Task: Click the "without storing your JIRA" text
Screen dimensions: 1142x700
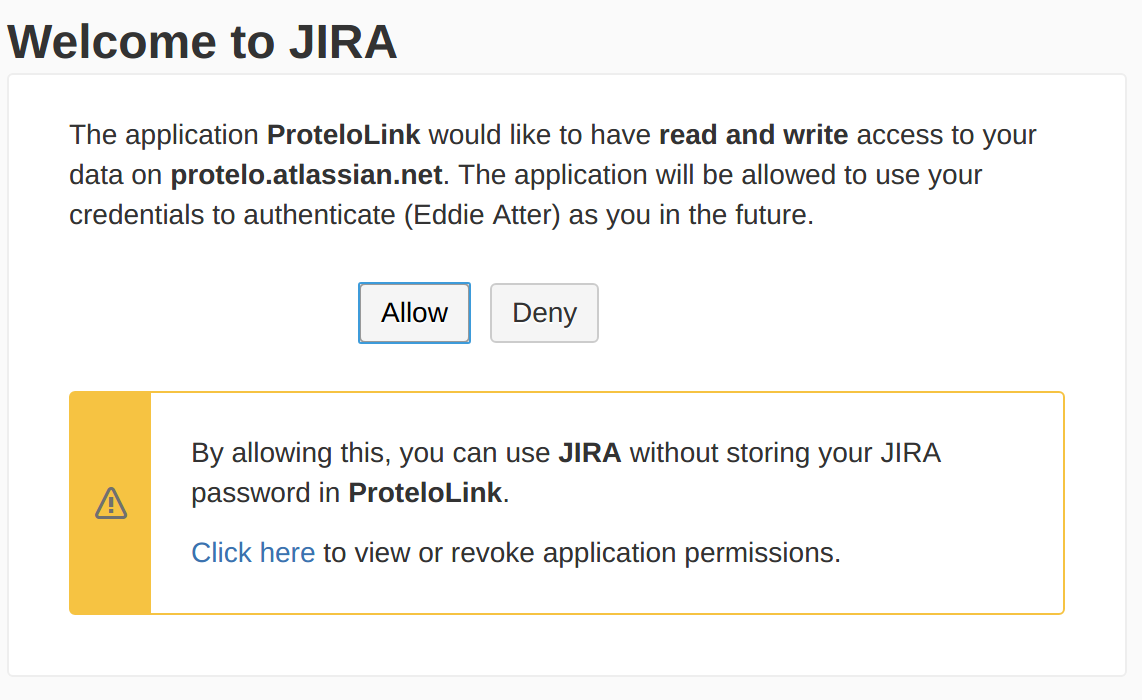Action: click(x=785, y=453)
